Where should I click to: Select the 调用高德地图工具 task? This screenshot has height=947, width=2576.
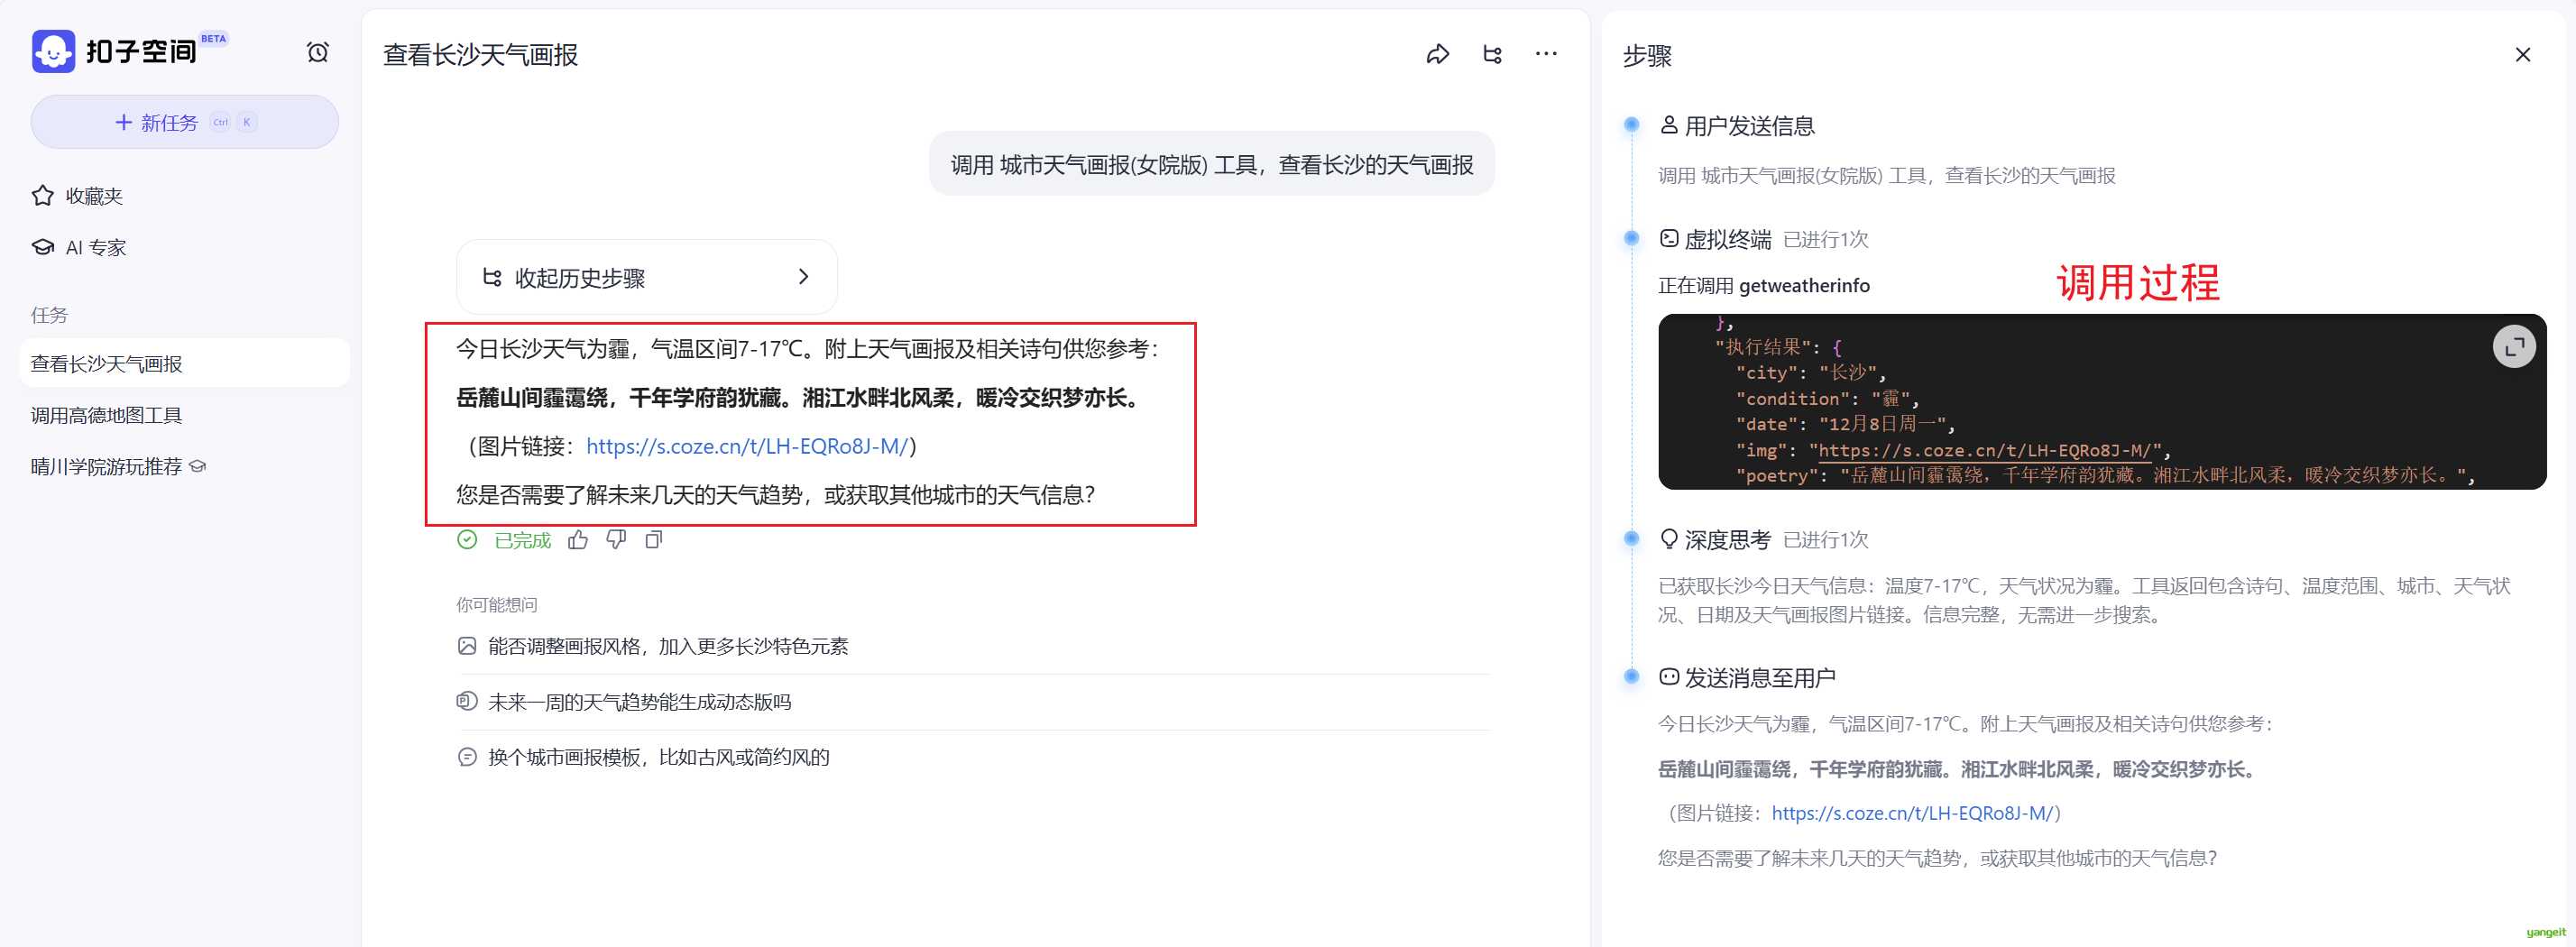106,415
